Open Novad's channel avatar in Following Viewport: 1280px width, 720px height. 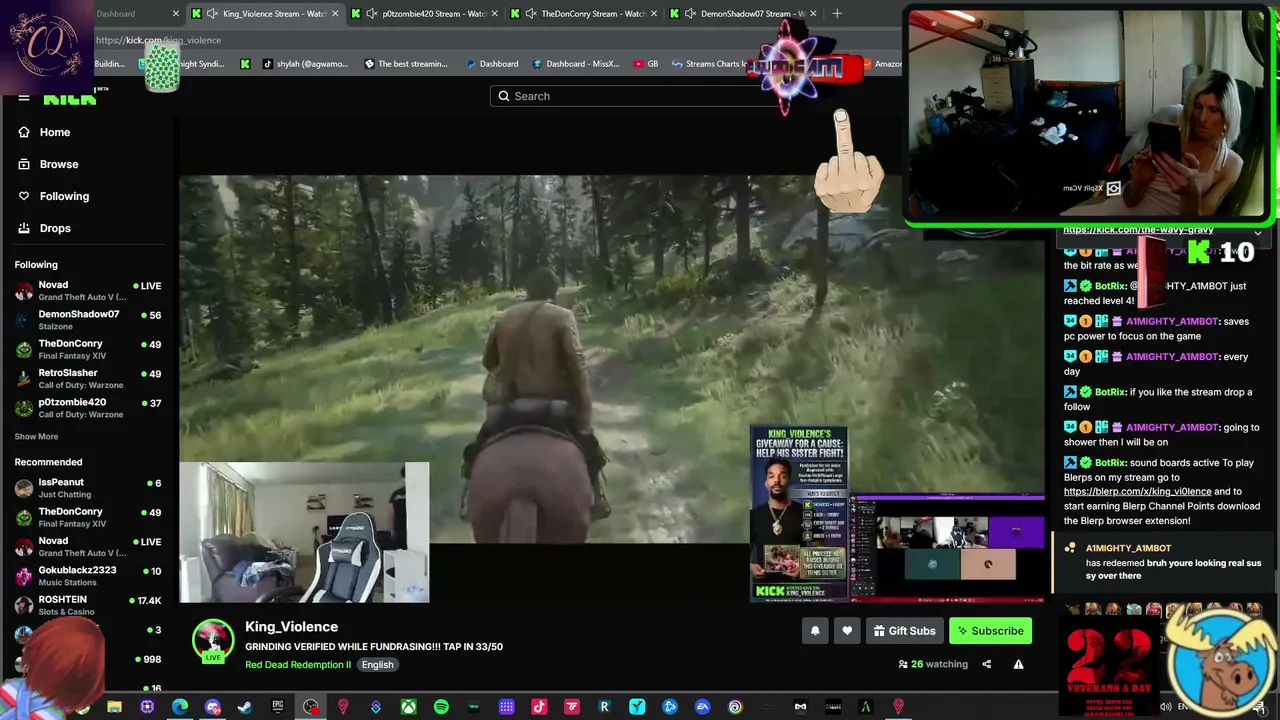[x=24, y=291]
